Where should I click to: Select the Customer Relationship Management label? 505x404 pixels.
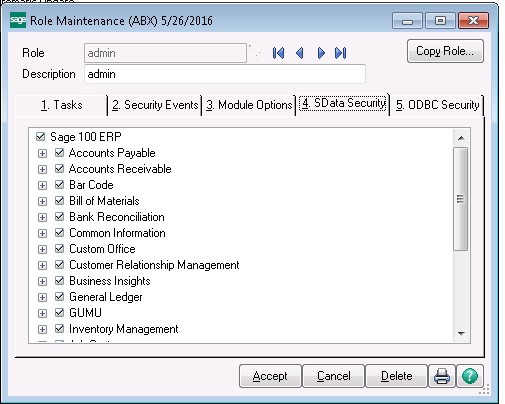click(x=154, y=265)
